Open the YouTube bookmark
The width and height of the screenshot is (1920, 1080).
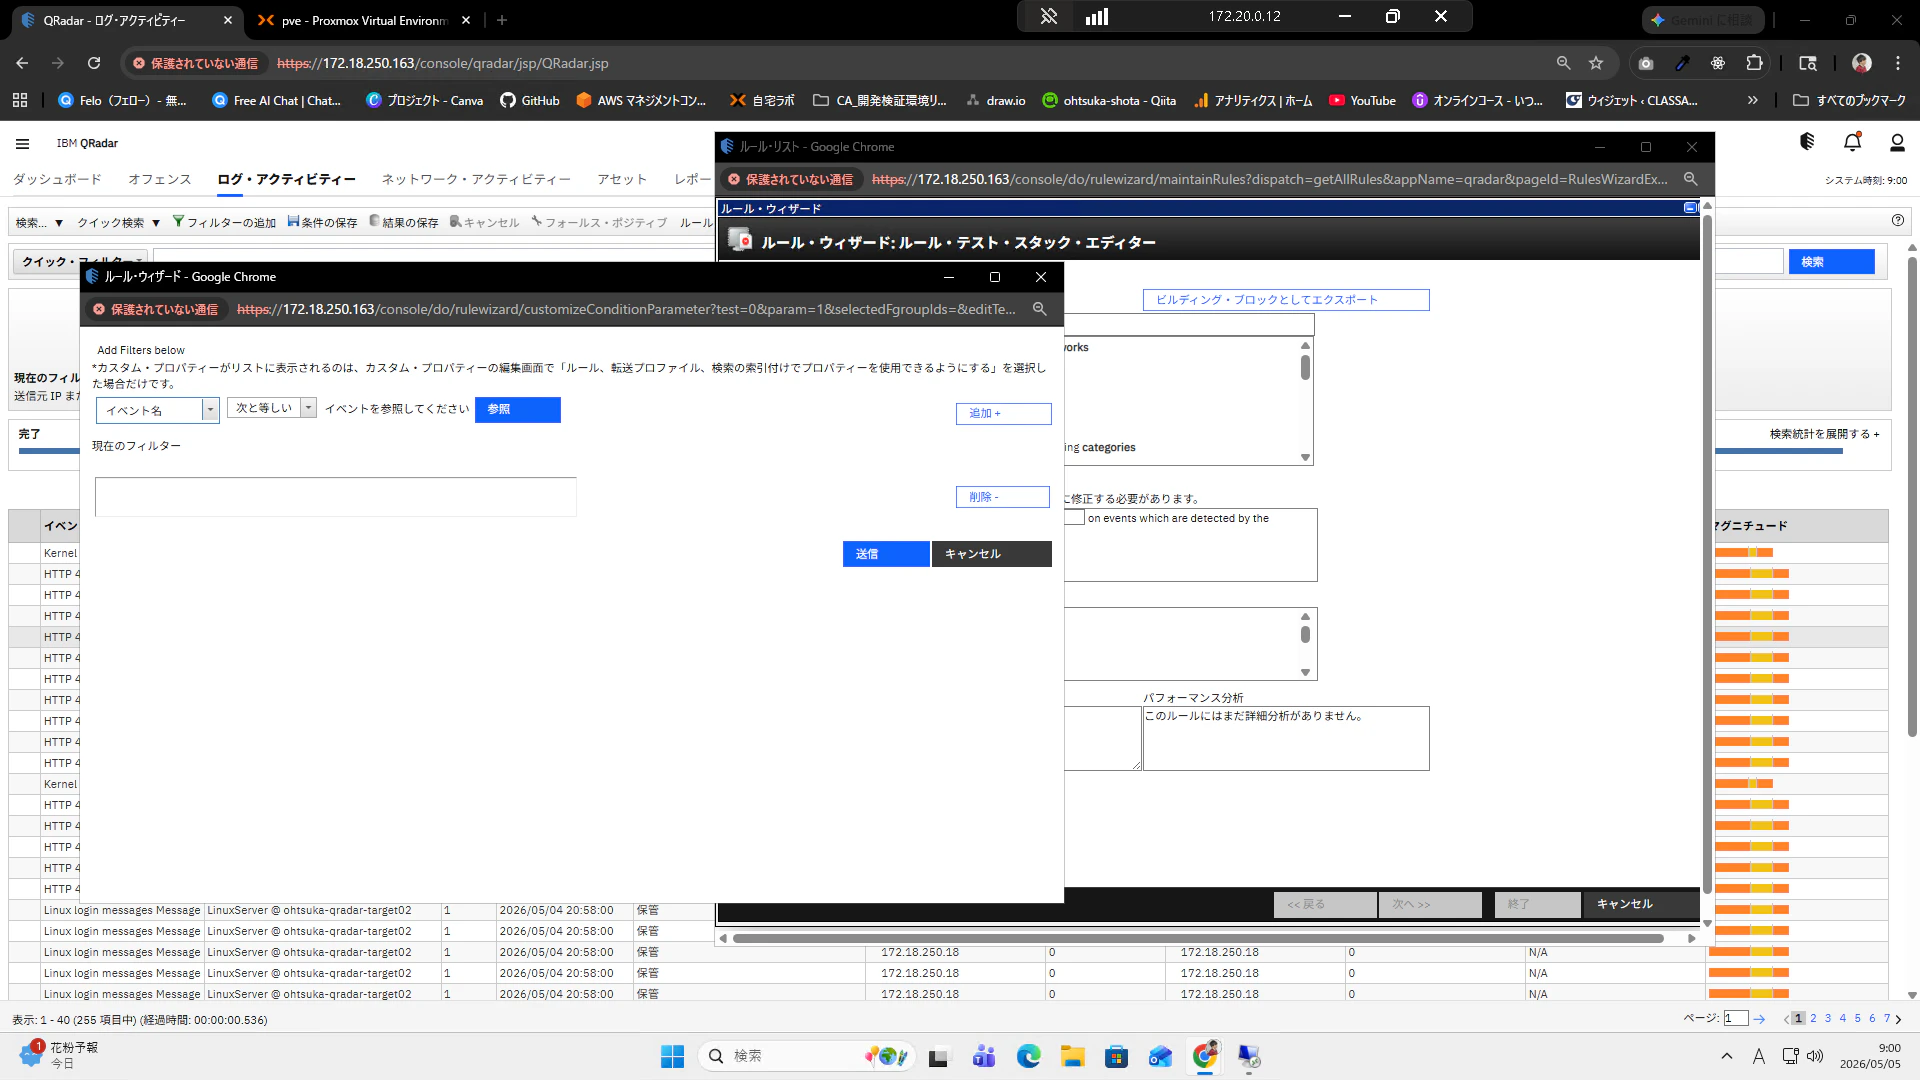click(x=1362, y=100)
